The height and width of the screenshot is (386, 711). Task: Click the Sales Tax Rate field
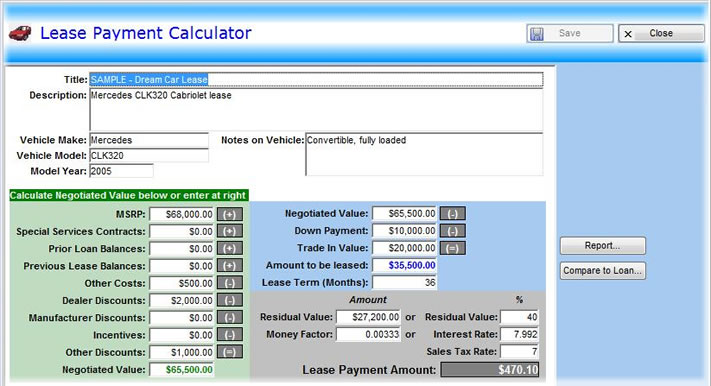(520, 352)
